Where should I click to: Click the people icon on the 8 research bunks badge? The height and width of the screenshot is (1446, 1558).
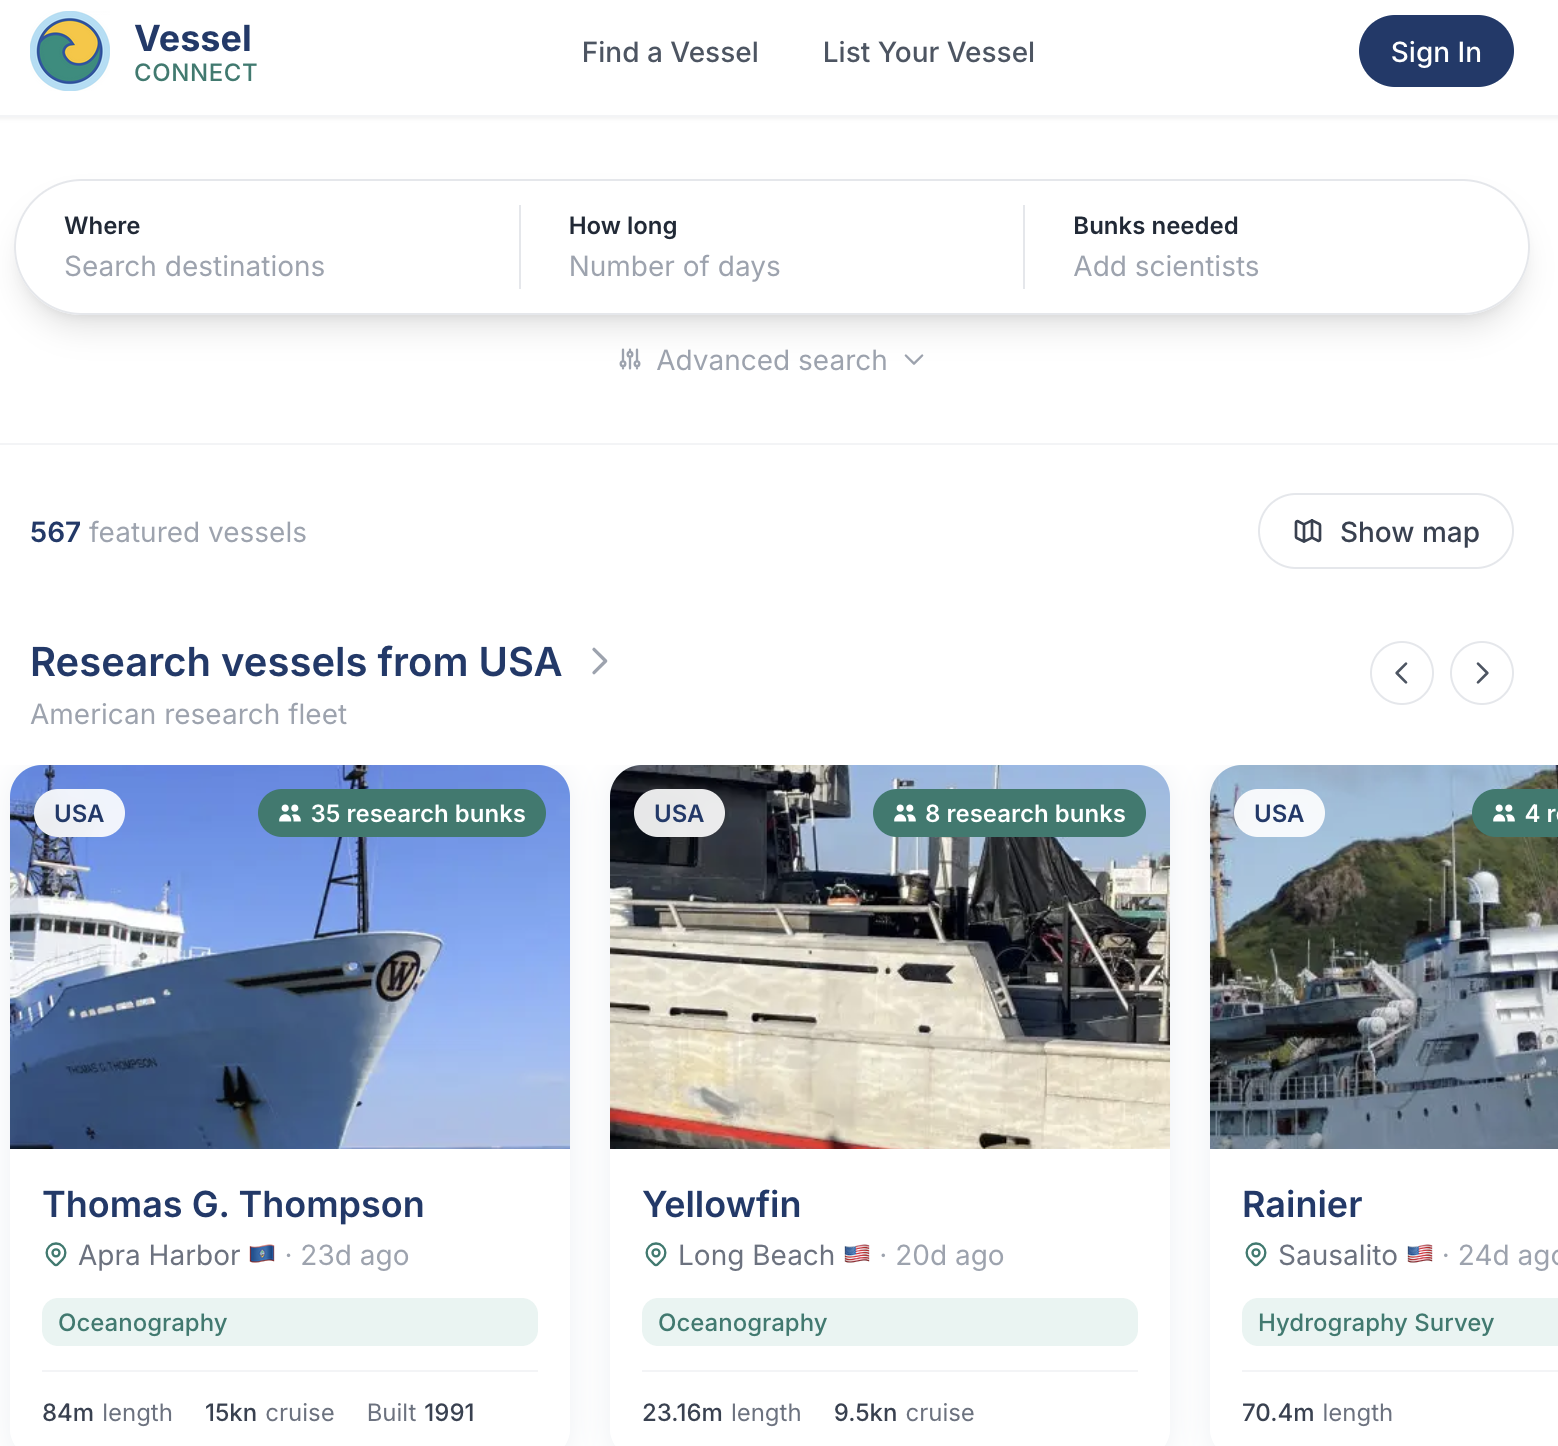903,813
